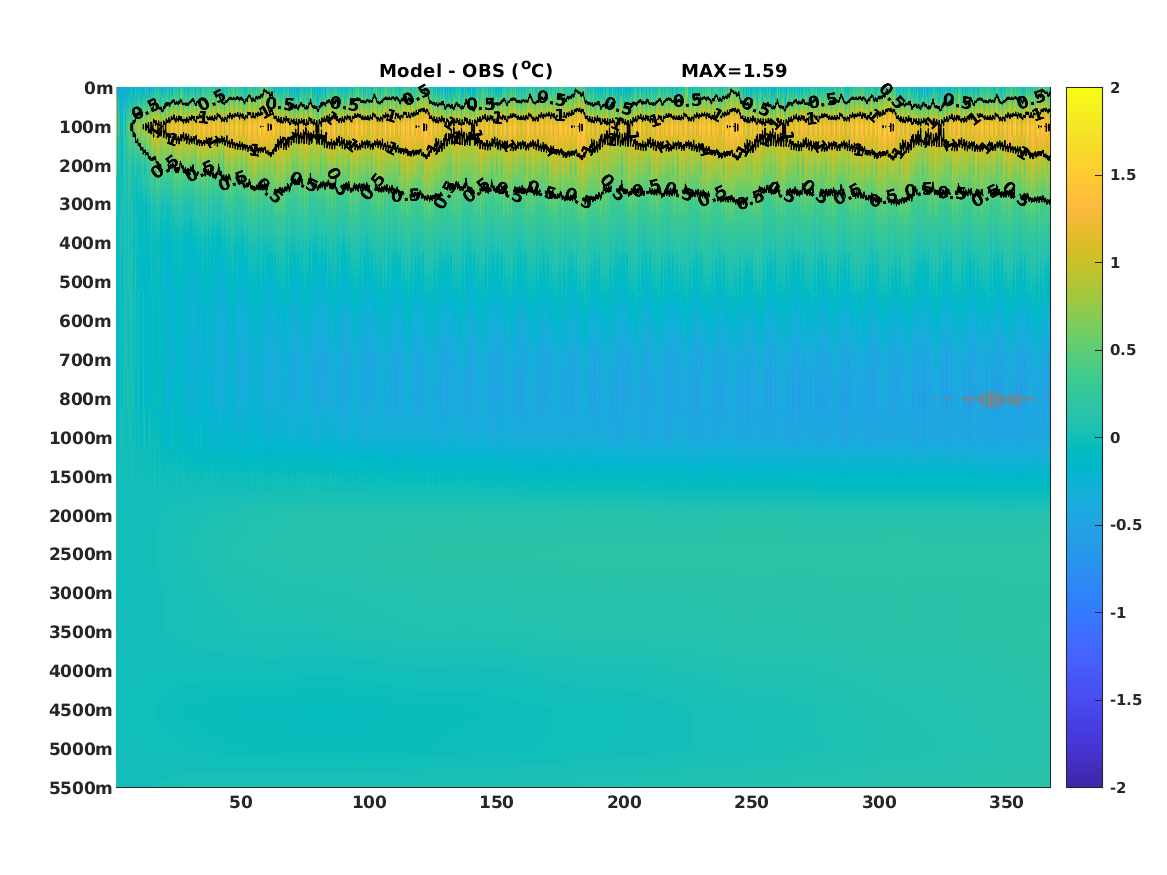Click the colorbar tick label '-2'

[x=1118, y=788]
